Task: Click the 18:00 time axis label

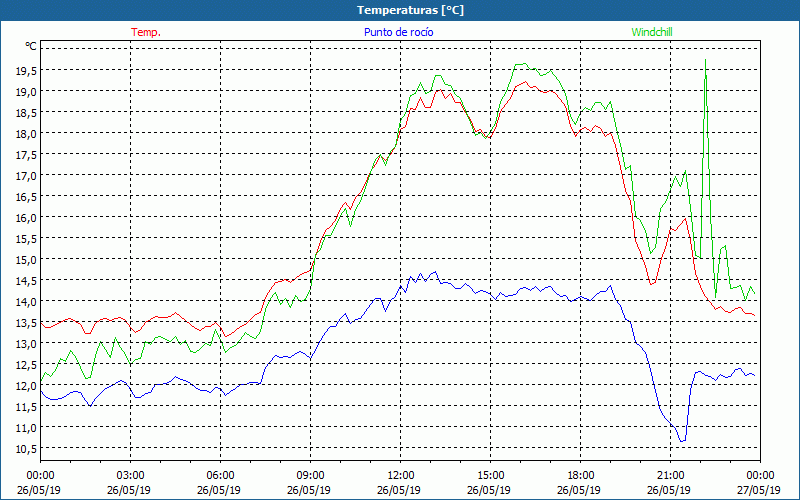Action: [581, 476]
